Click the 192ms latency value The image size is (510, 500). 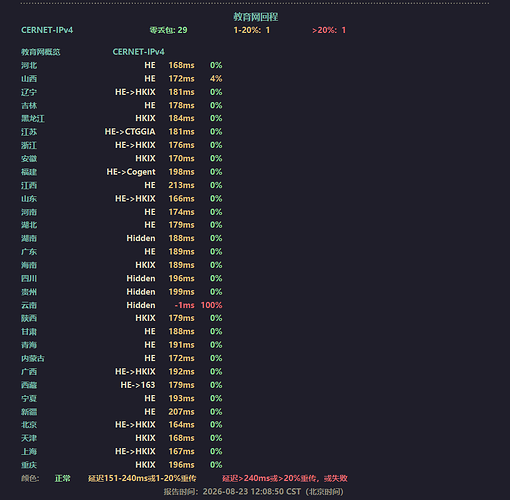(x=181, y=372)
